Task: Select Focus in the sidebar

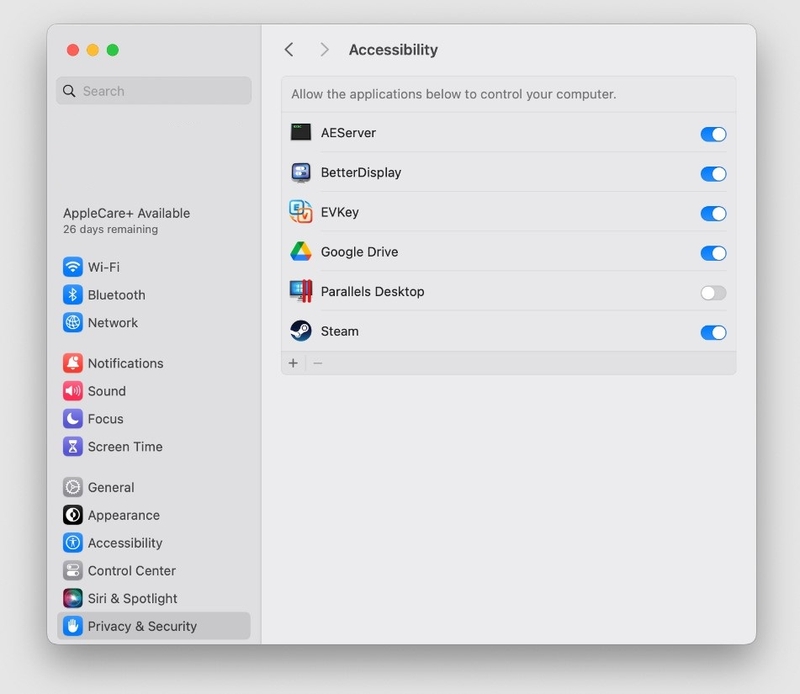Action: click(154, 418)
